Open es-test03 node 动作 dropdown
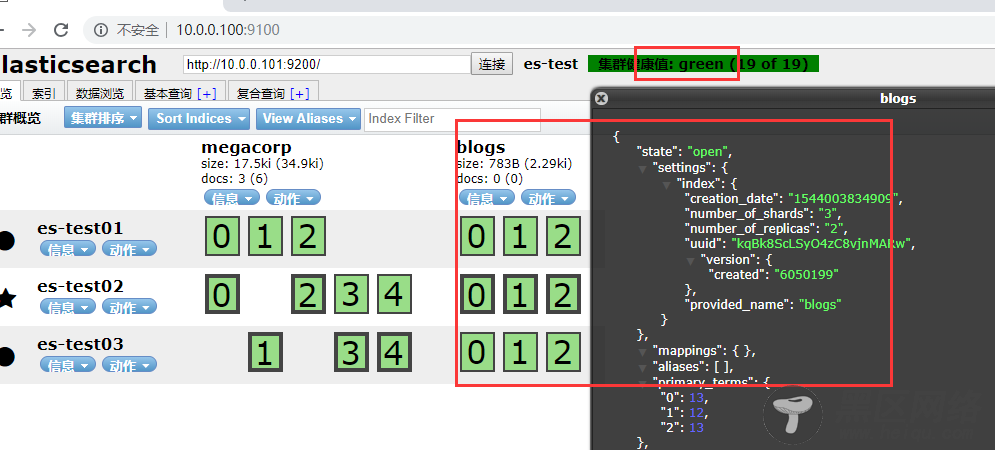Viewport: 995px width, 450px height. pyautogui.click(x=129, y=366)
